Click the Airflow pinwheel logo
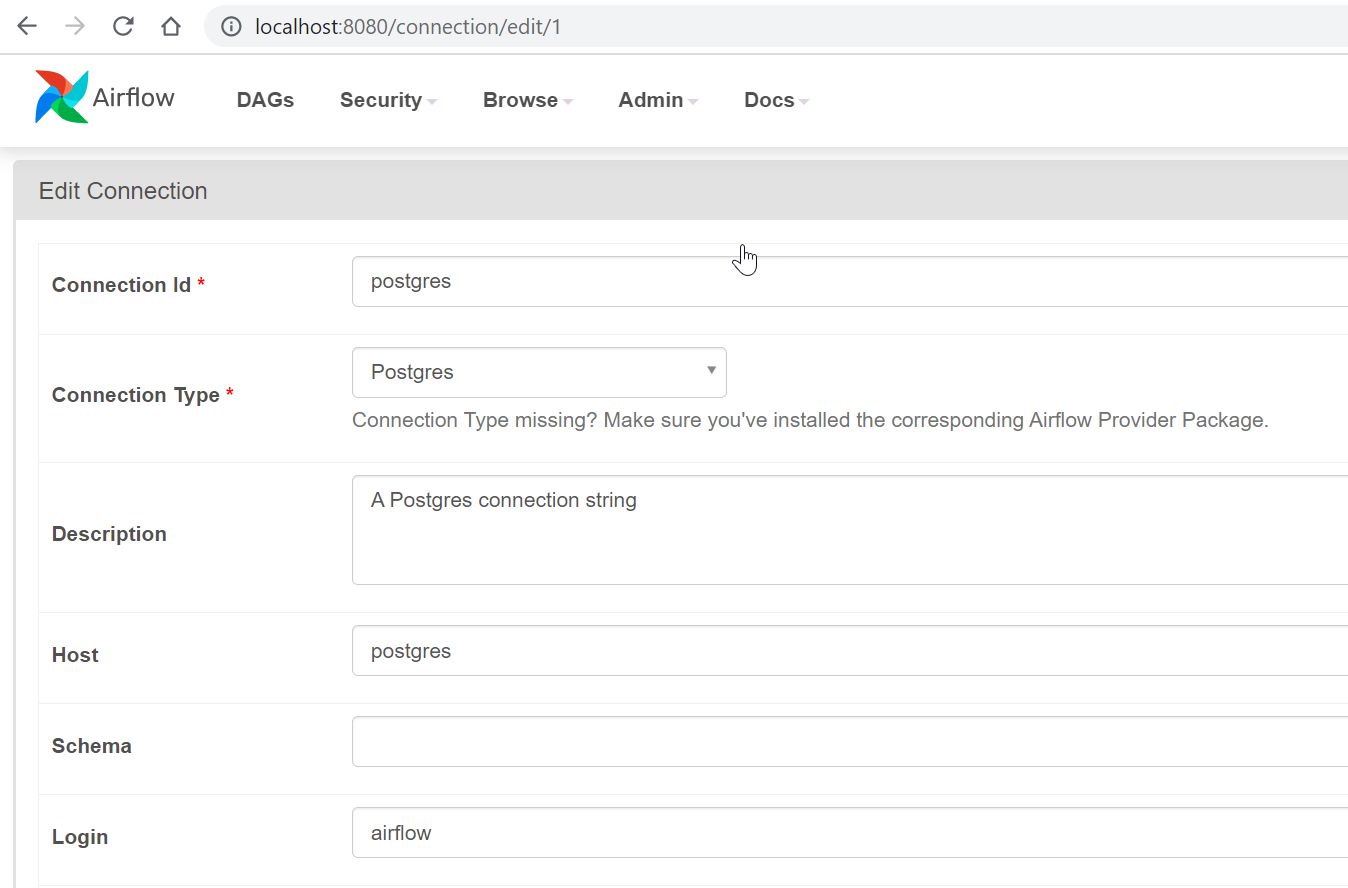Viewport: 1348px width, 888px height. [x=60, y=97]
